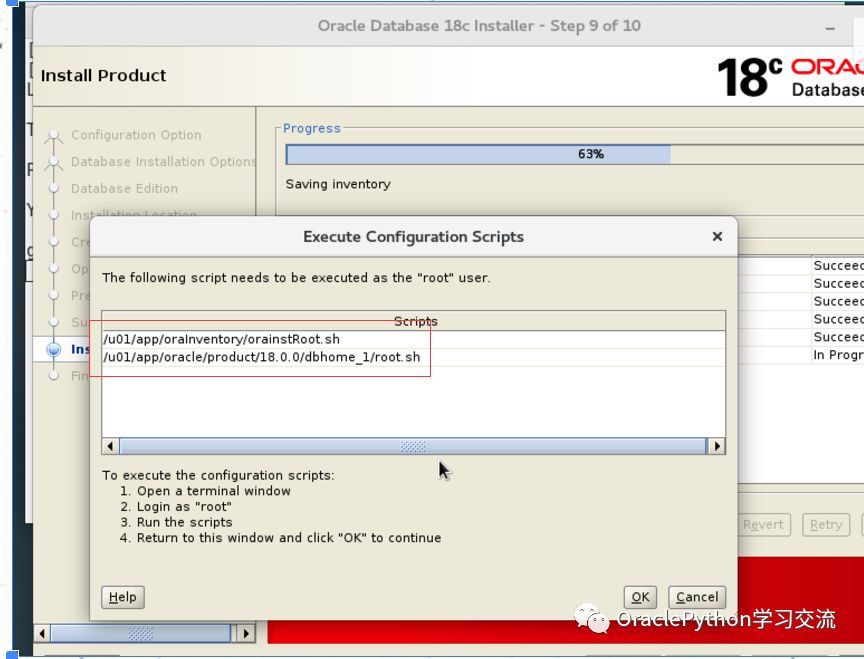Click the sidebar horizontal scrollbar thumb
This screenshot has width=864, height=659.
point(141,634)
